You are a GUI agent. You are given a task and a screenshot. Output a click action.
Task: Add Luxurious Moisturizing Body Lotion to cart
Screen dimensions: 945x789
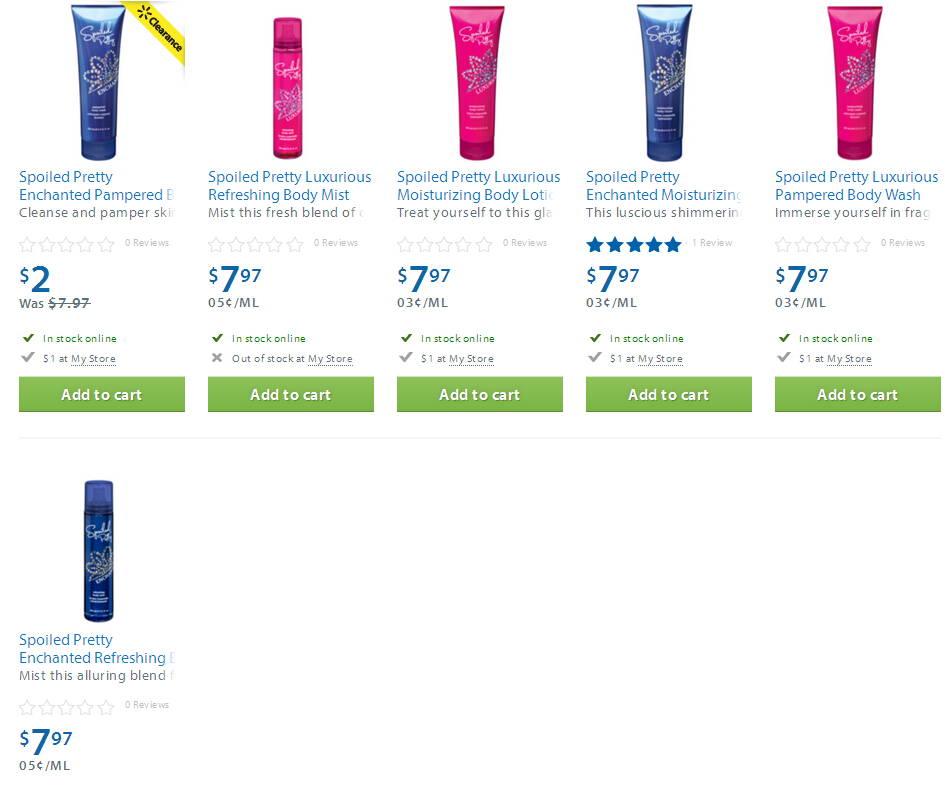[480, 394]
